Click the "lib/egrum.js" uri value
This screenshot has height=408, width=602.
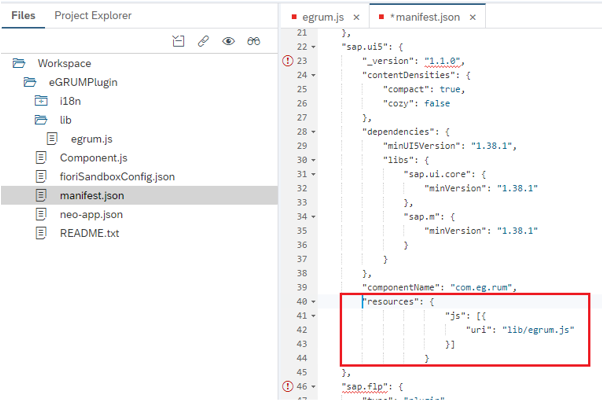[538, 330]
